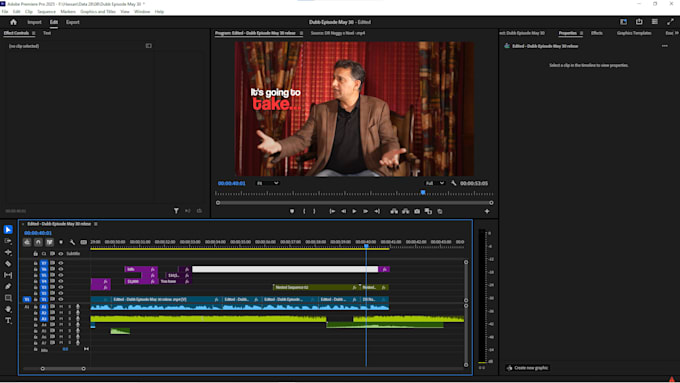680x383 pixels.
Task: Toggle Snap in timeline
Action: [x=38, y=242]
